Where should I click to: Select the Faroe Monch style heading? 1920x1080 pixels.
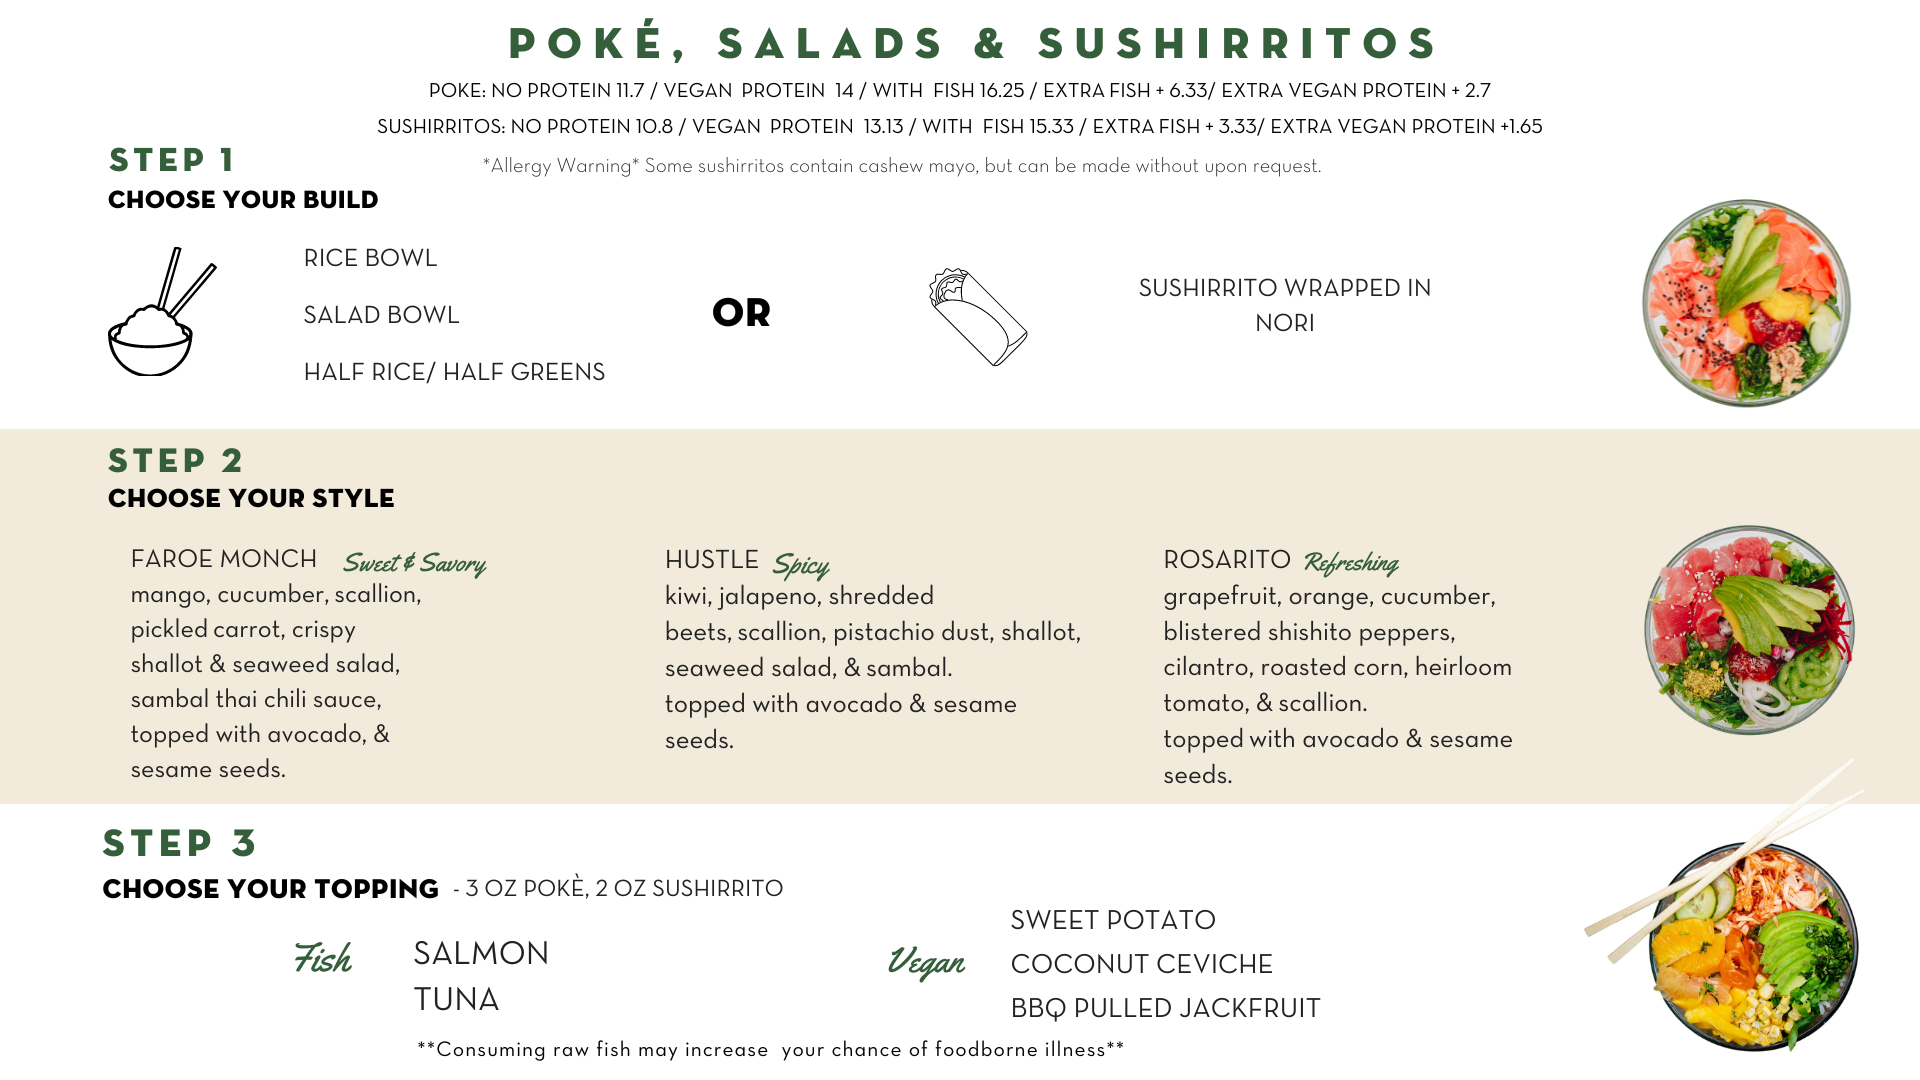223,559
